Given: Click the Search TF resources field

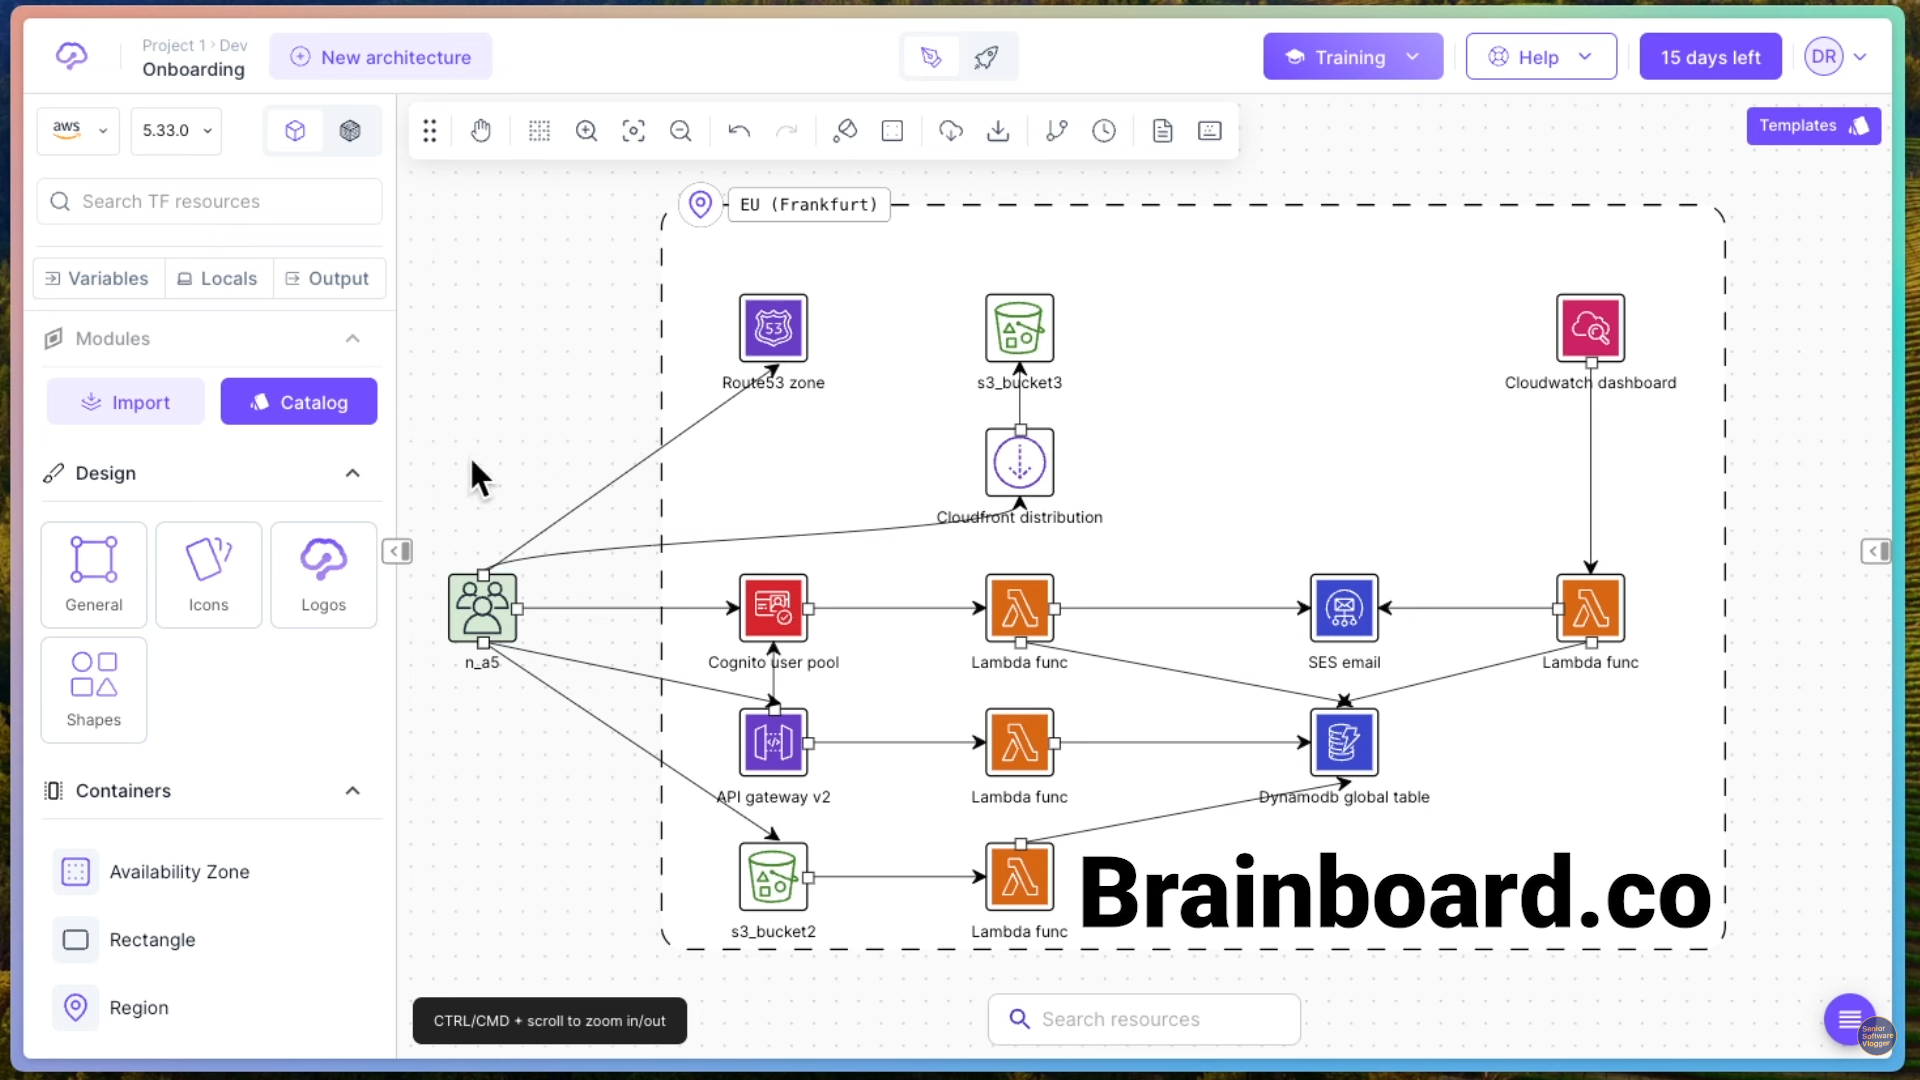Looking at the screenshot, I should click(x=210, y=202).
